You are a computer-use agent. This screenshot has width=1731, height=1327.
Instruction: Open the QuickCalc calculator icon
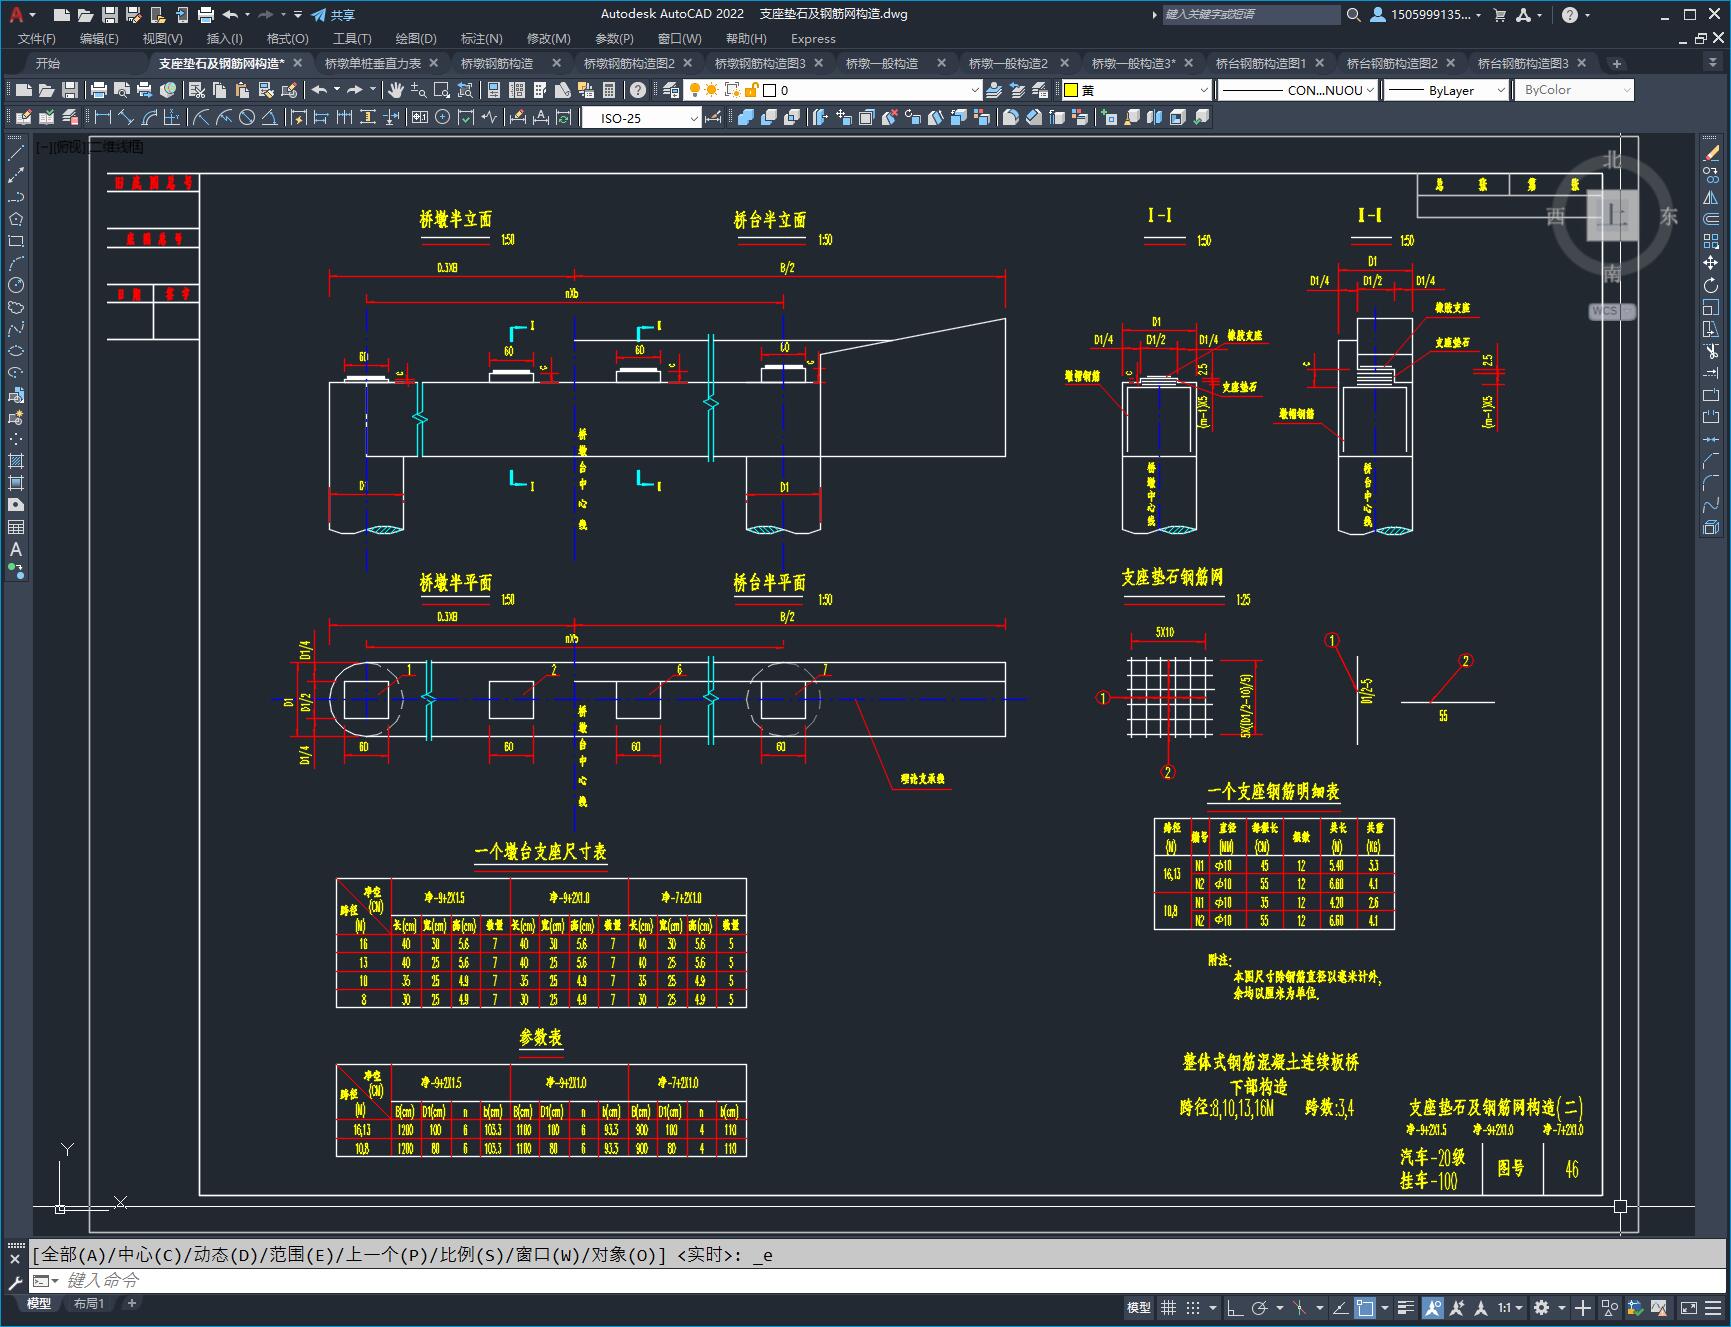pyautogui.click(x=610, y=90)
